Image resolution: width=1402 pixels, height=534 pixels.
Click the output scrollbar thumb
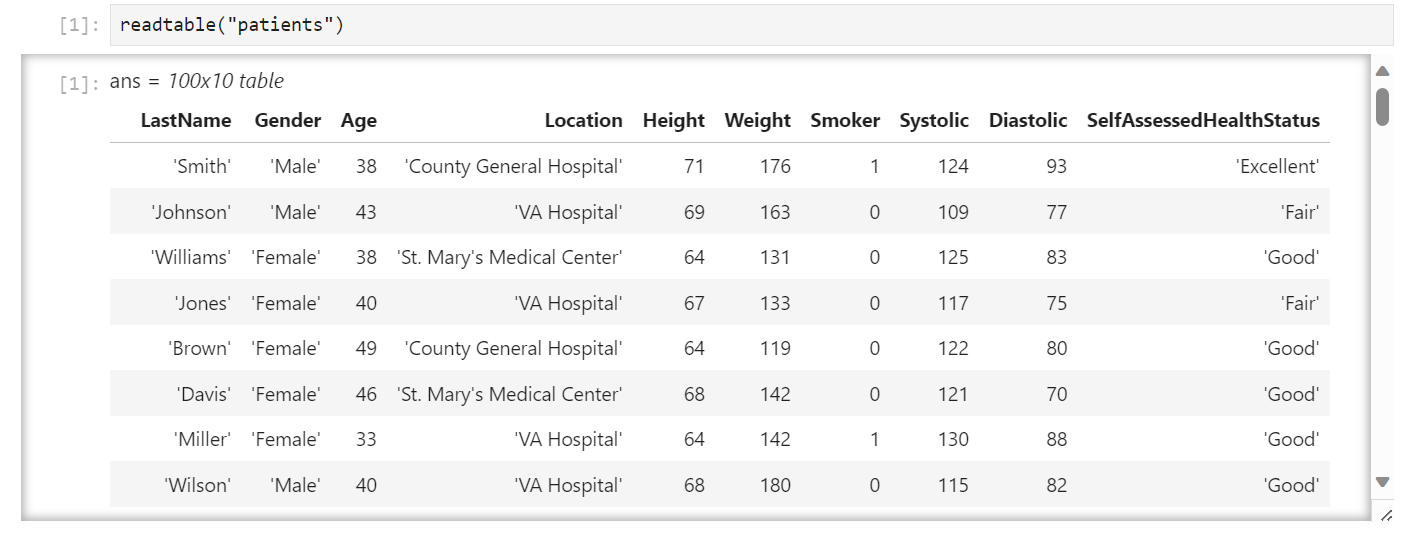1382,106
